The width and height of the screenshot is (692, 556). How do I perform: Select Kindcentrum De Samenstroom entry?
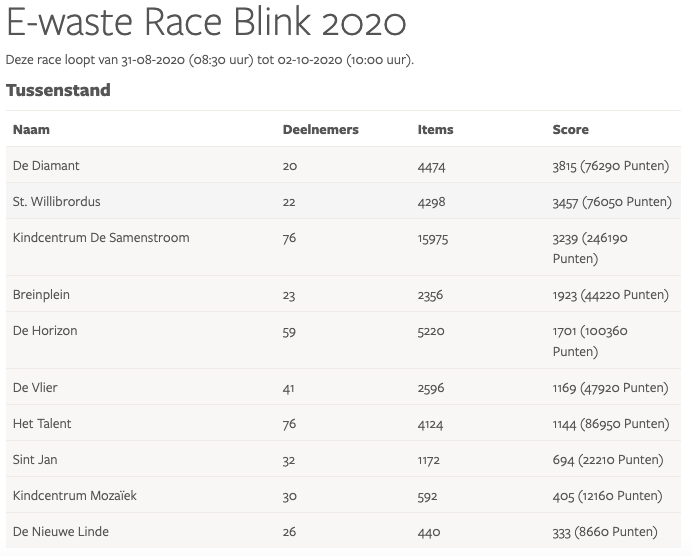(101, 238)
